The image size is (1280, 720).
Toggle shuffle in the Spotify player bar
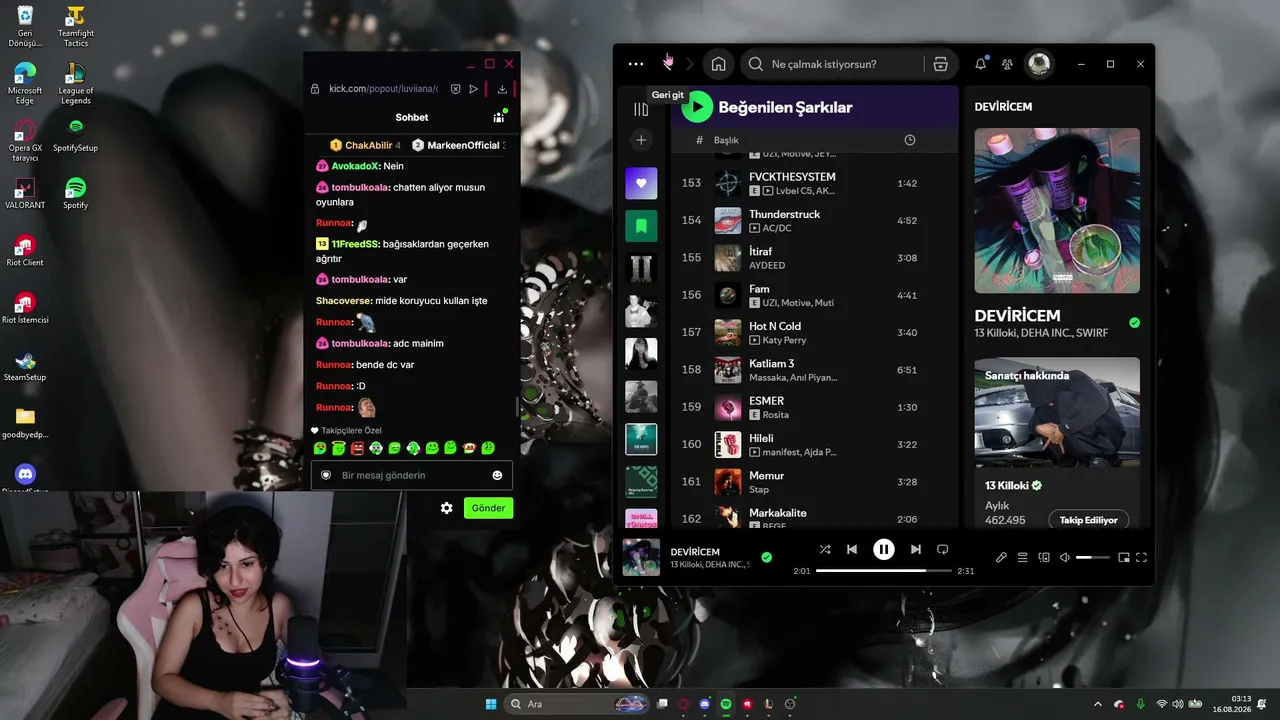[825, 549]
